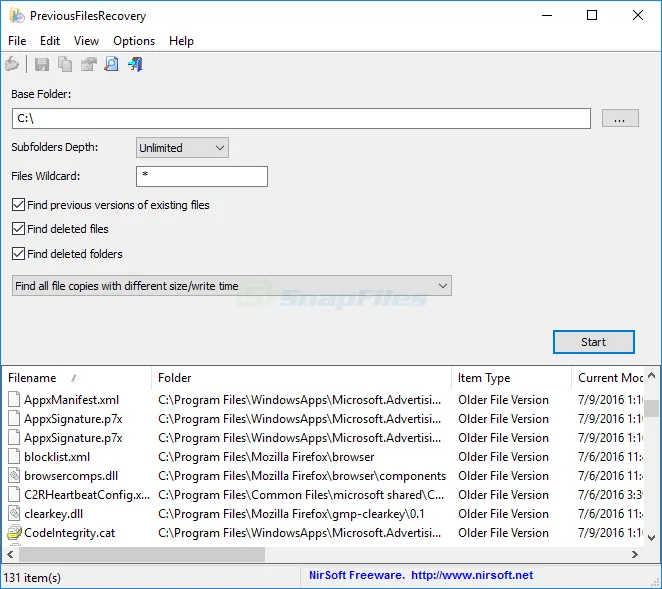Click folder path ending gmp-clearkey\0.1
The width and height of the screenshot is (662, 589).
pyautogui.click(x=291, y=514)
